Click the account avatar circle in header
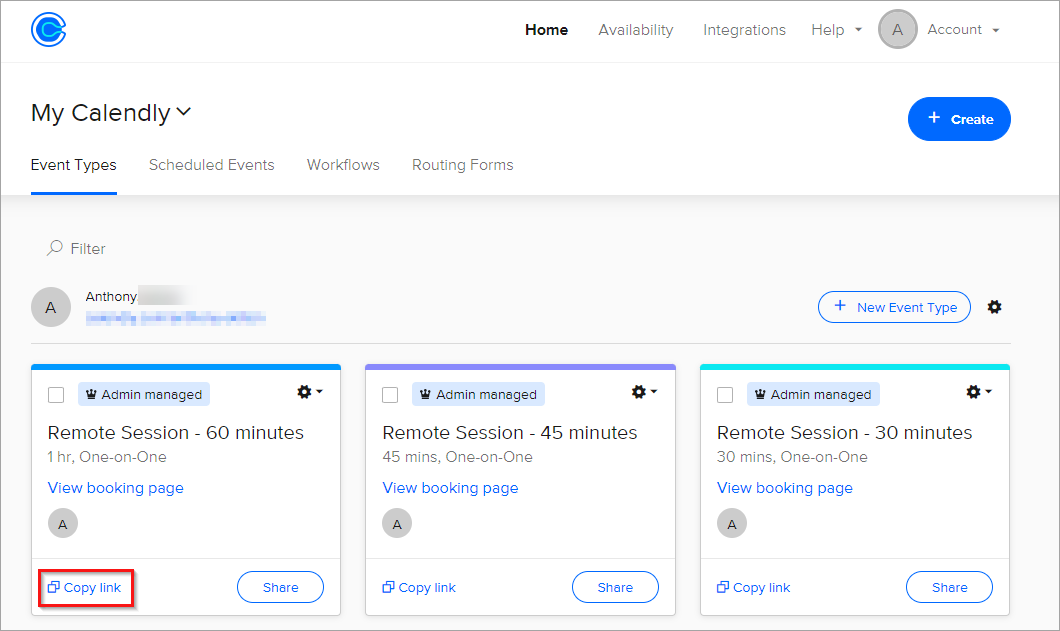The width and height of the screenshot is (1060, 631). [897, 30]
